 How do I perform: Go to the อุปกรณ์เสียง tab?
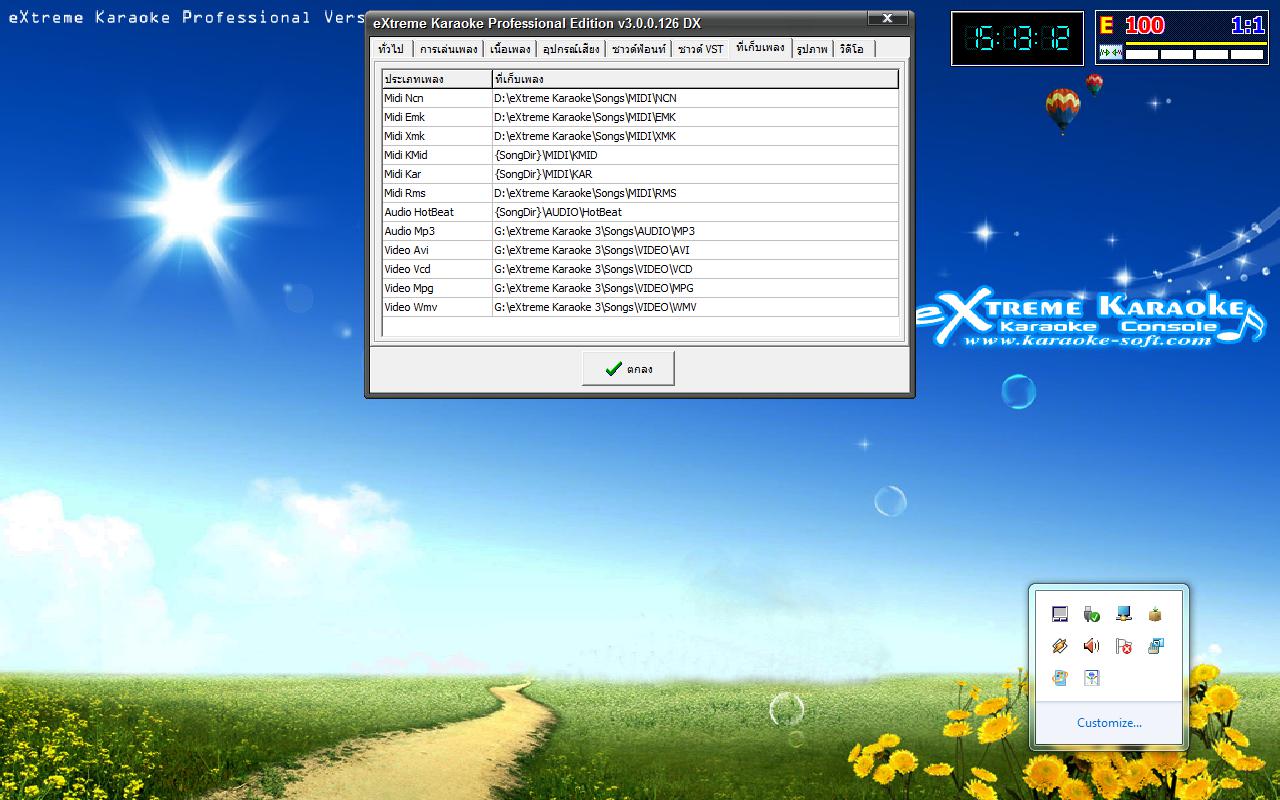tap(571, 49)
